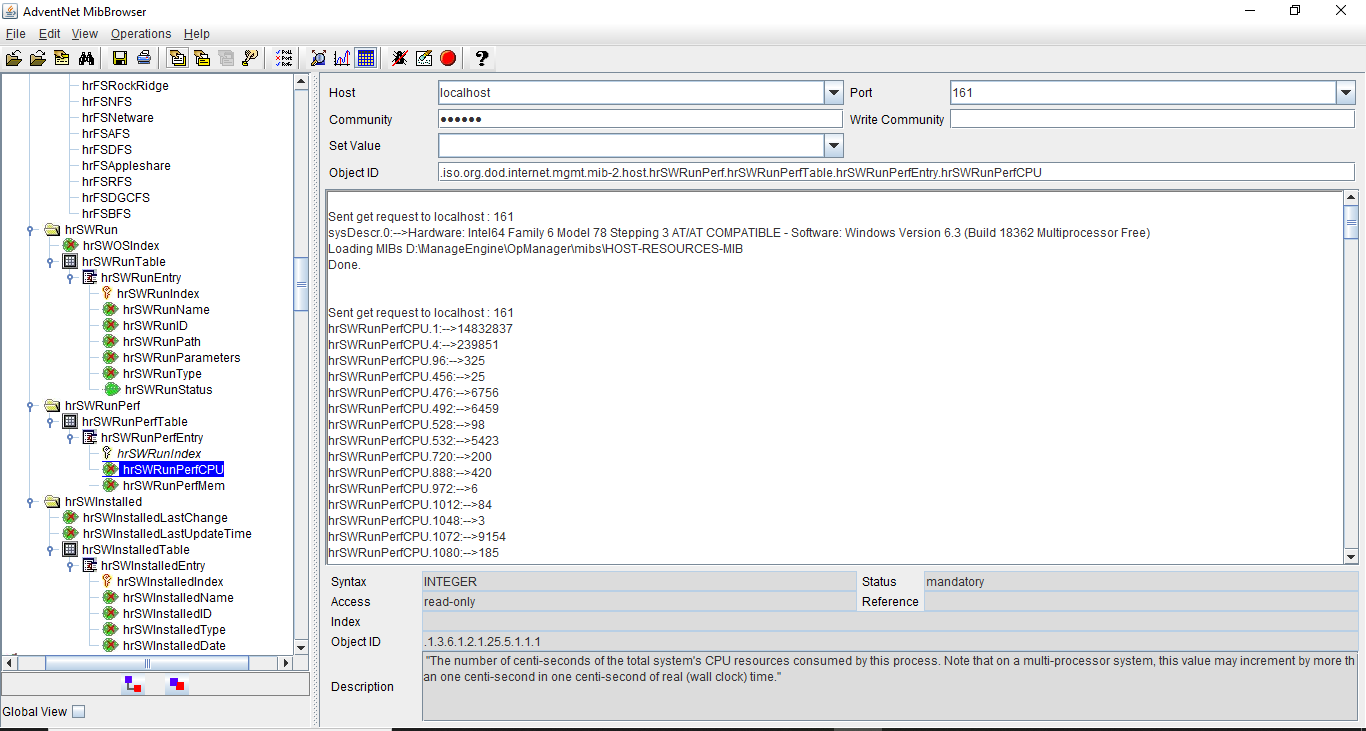Click the magnifier viewer toolbar icon
This screenshot has height=731, width=1366.
(318, 58)
